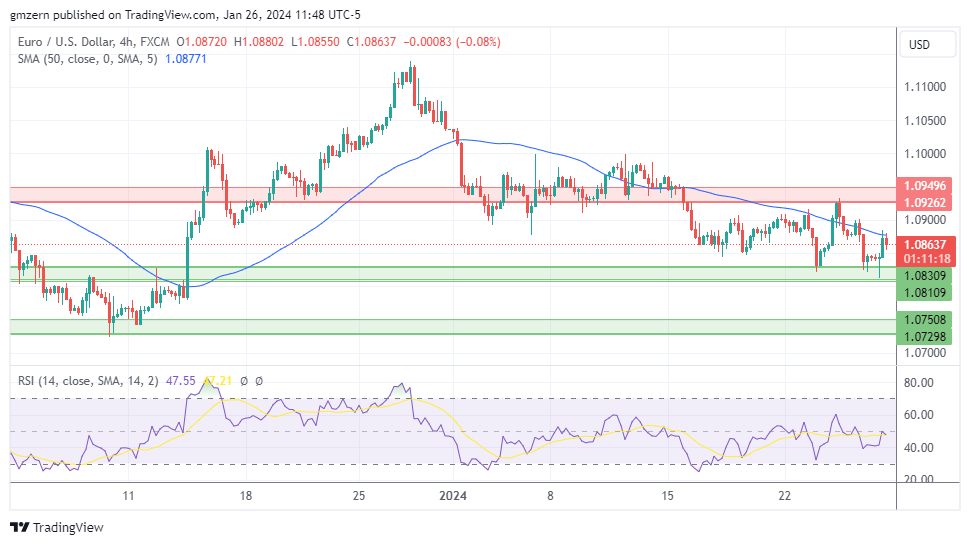Image resolution: width=970 pixels, height=545 pixels.
Task: Click the 8 date label on time axis
Action: [x=550, y=496]
